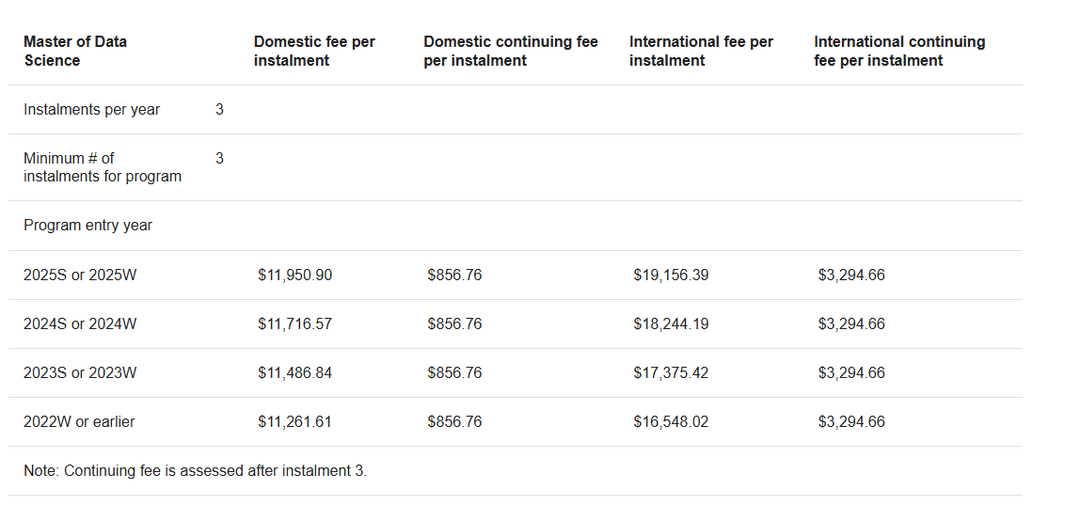Select the $18,244.19 international fee value
This screenshot has width=1080, height=519.
[x=671, y=324]
